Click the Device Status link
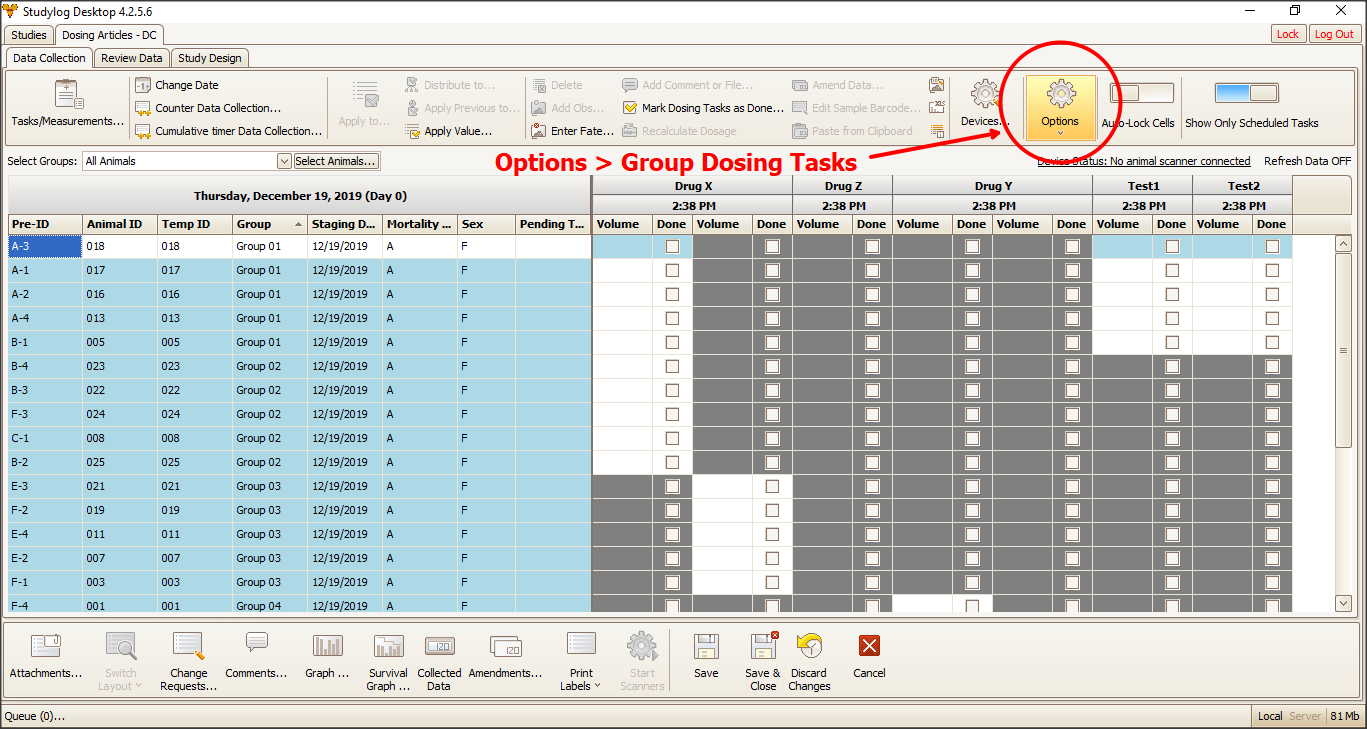 [x=1144, y=161]
